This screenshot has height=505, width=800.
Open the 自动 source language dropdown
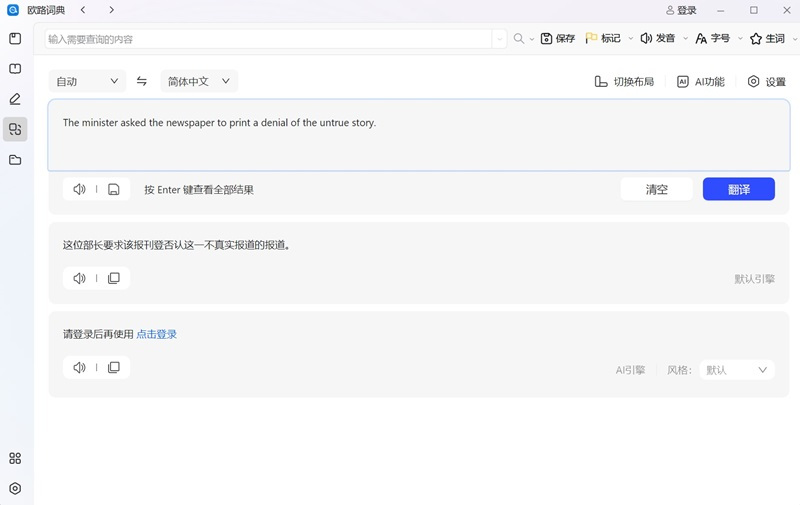(x=87, y=81)
